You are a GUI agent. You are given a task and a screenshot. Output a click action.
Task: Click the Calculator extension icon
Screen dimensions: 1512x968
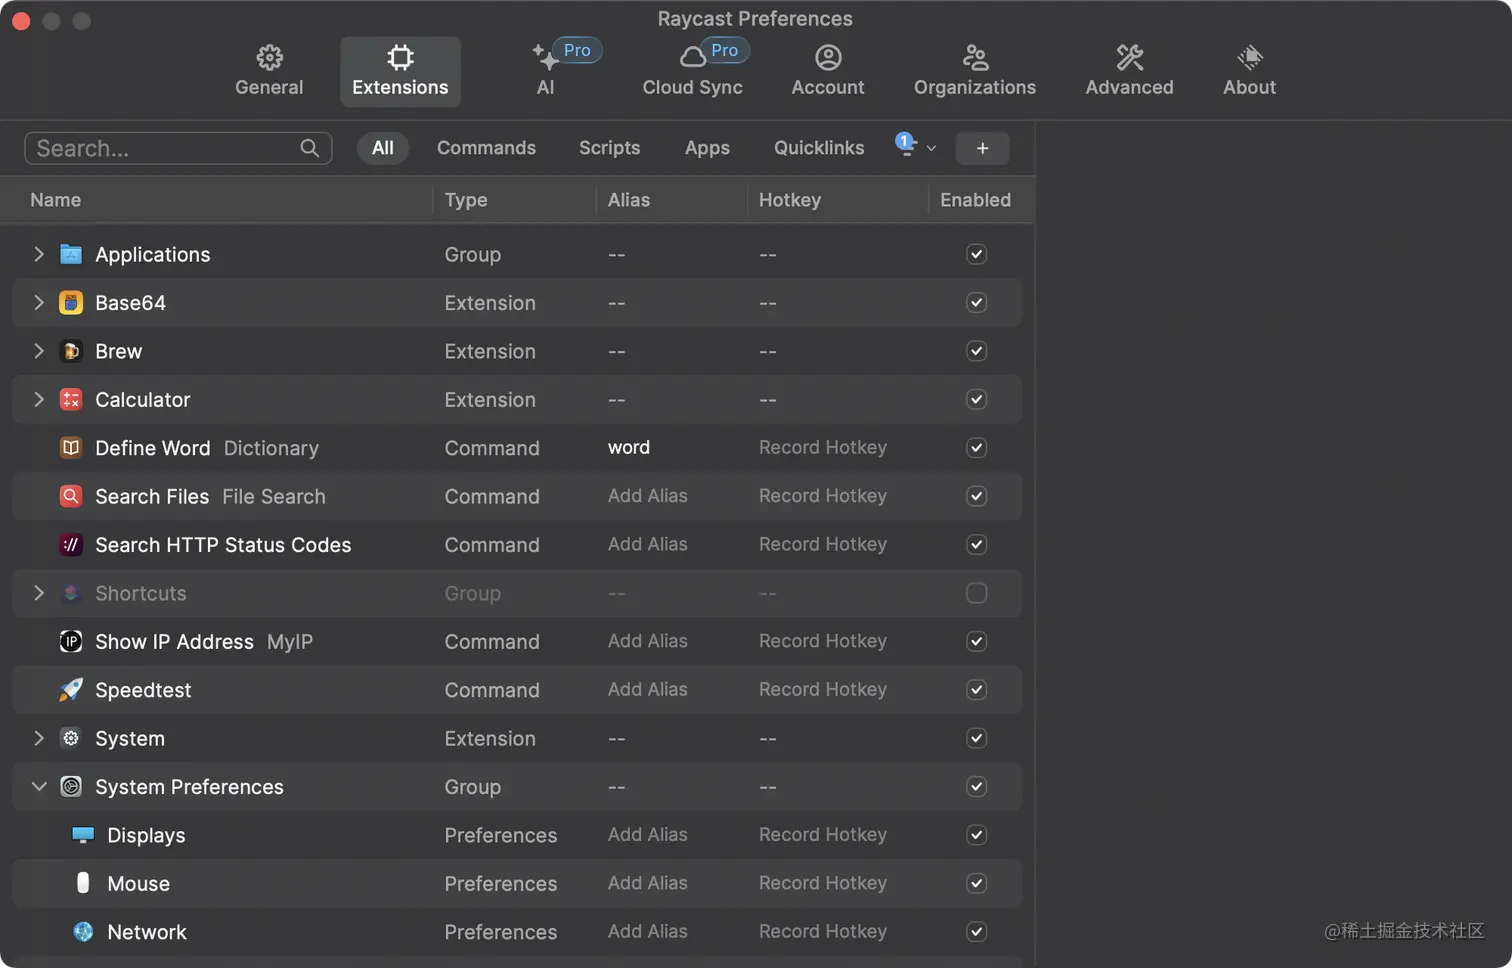pyautogui.click(x=71, y=399)
